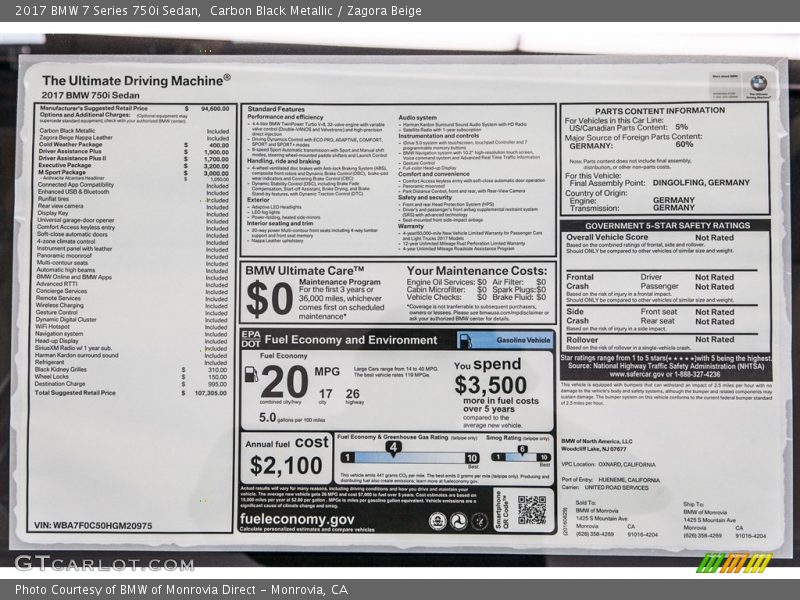Image resolution: width=800 pixels, height=600 pixels.
Task: Click the BMW Ultimate Care heading
Action: pyautogui.click(x=305, y=270)
